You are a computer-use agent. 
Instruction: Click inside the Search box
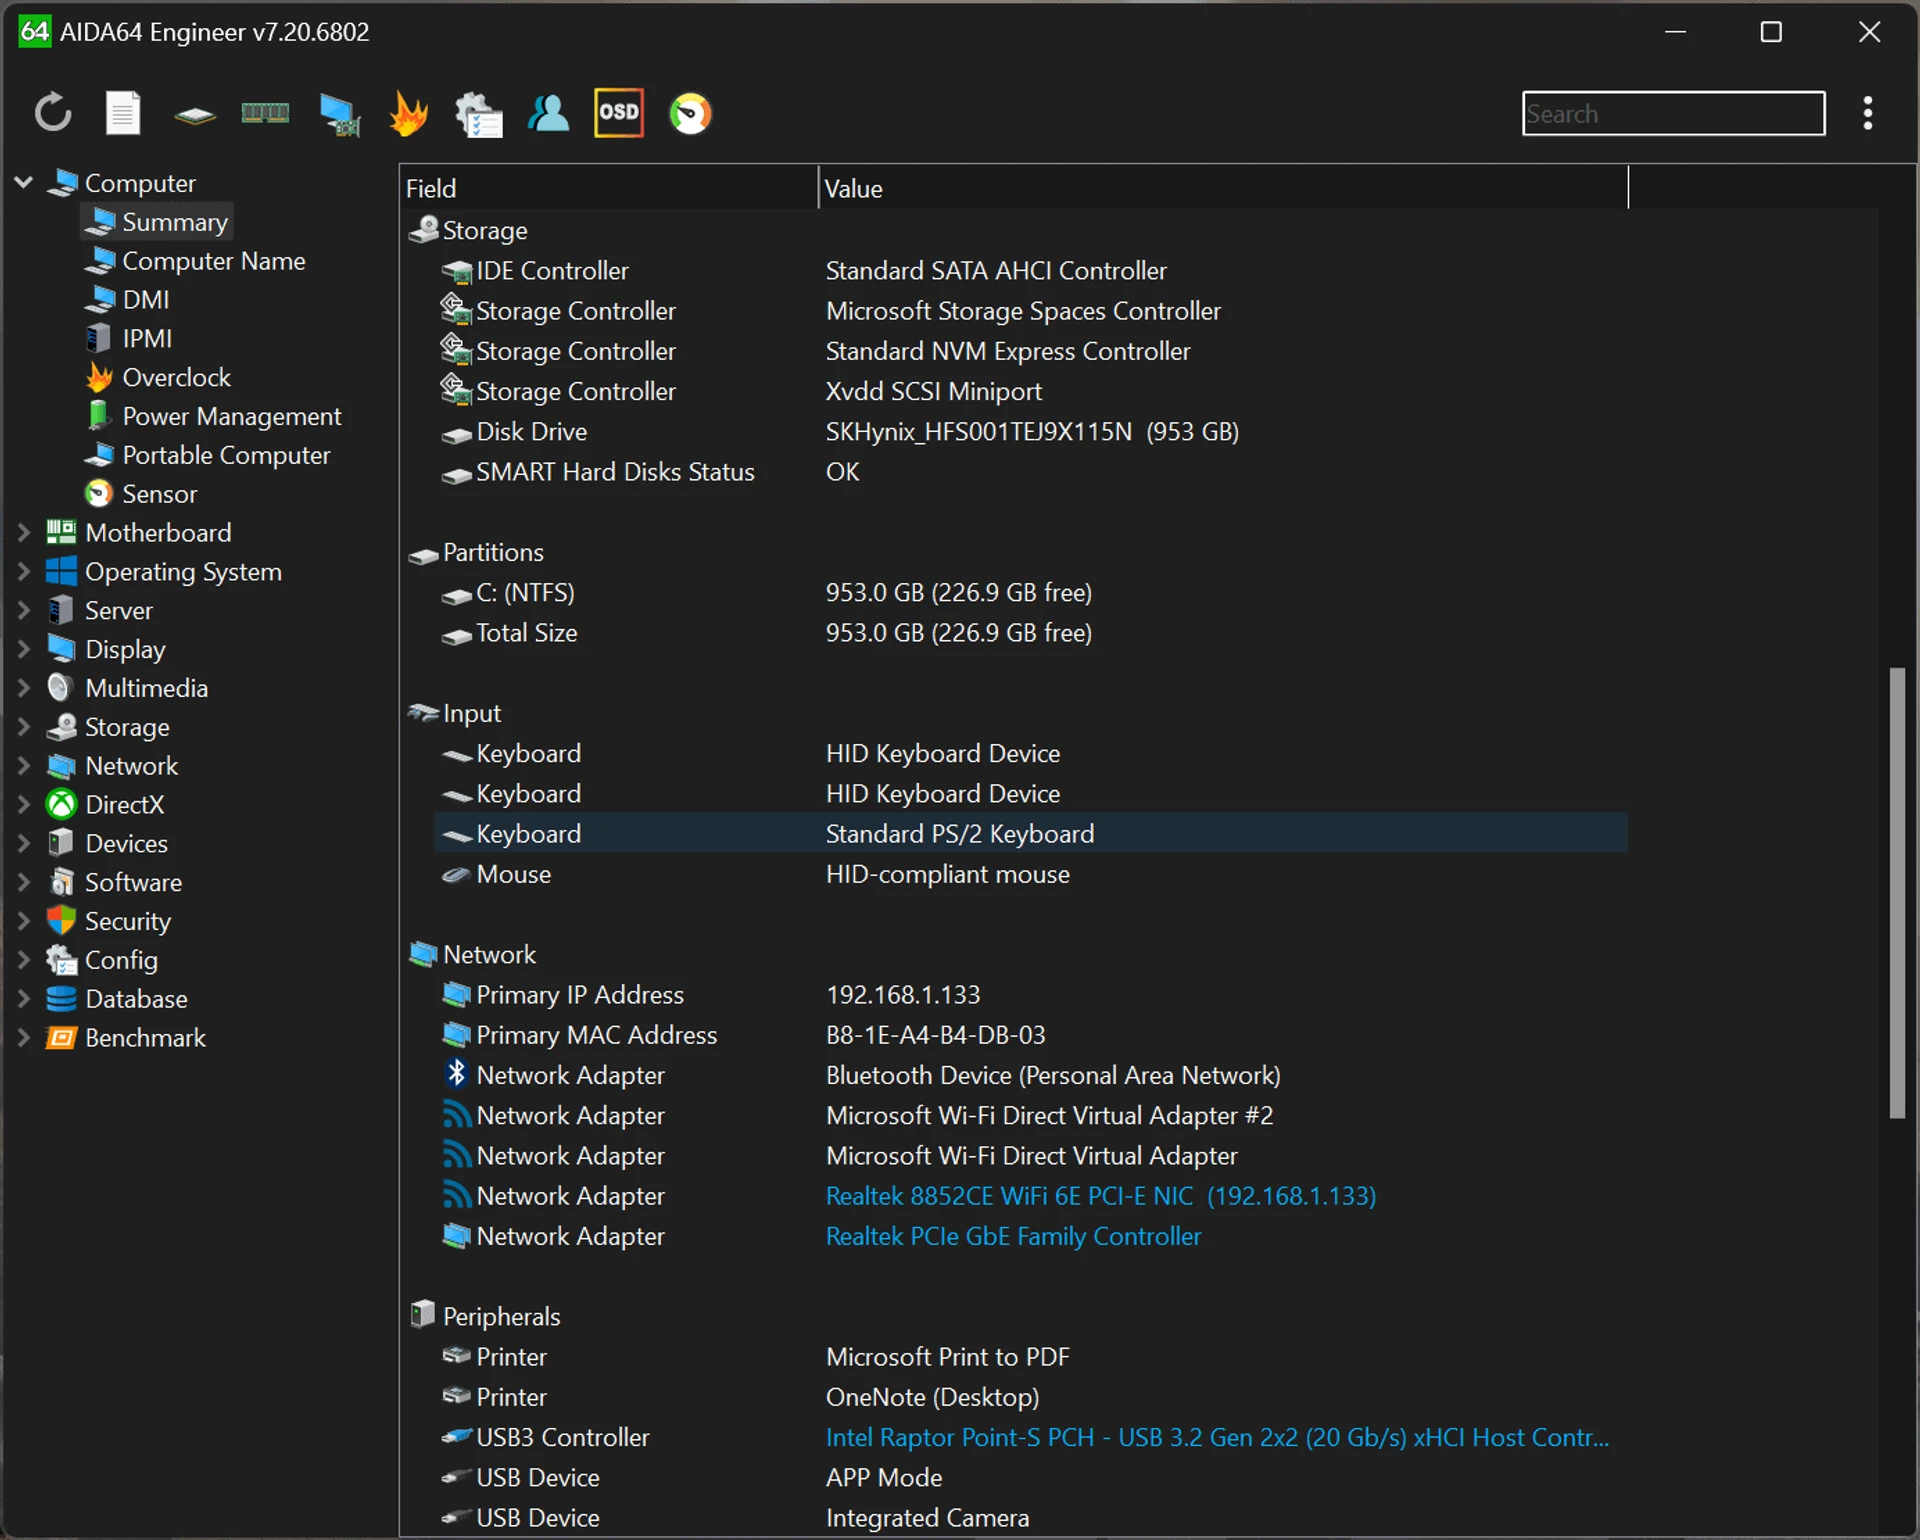[x=1673, y=113]
